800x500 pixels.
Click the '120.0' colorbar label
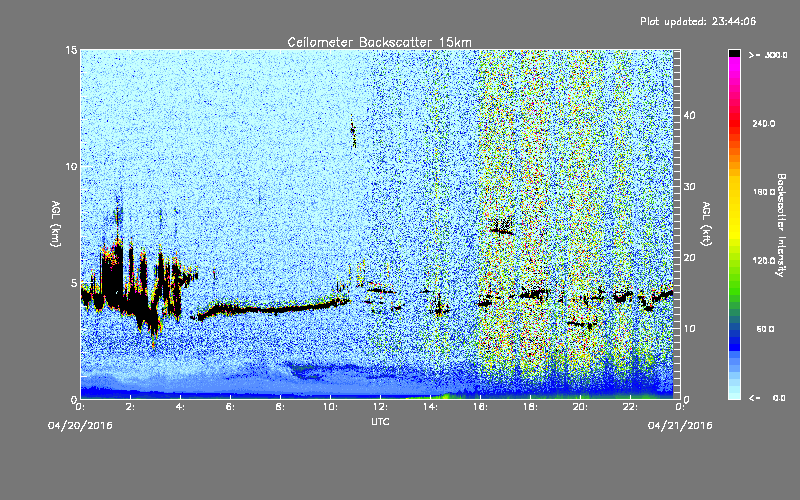764,260
